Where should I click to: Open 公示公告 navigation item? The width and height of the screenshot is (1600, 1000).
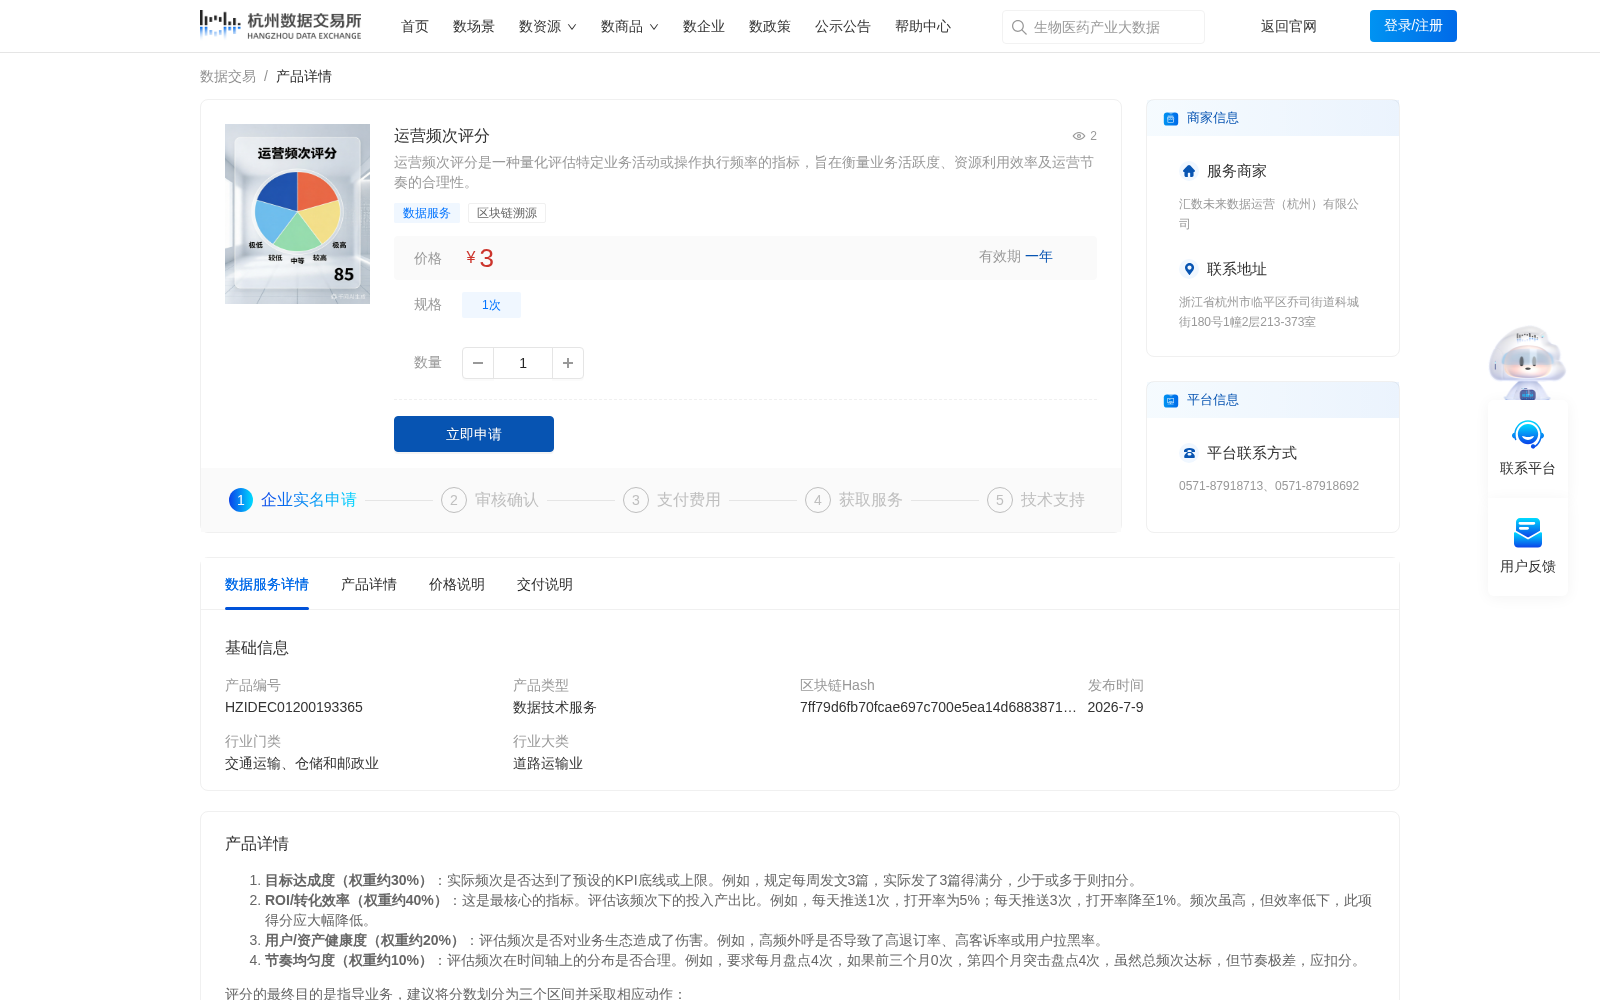pos(843,26)
